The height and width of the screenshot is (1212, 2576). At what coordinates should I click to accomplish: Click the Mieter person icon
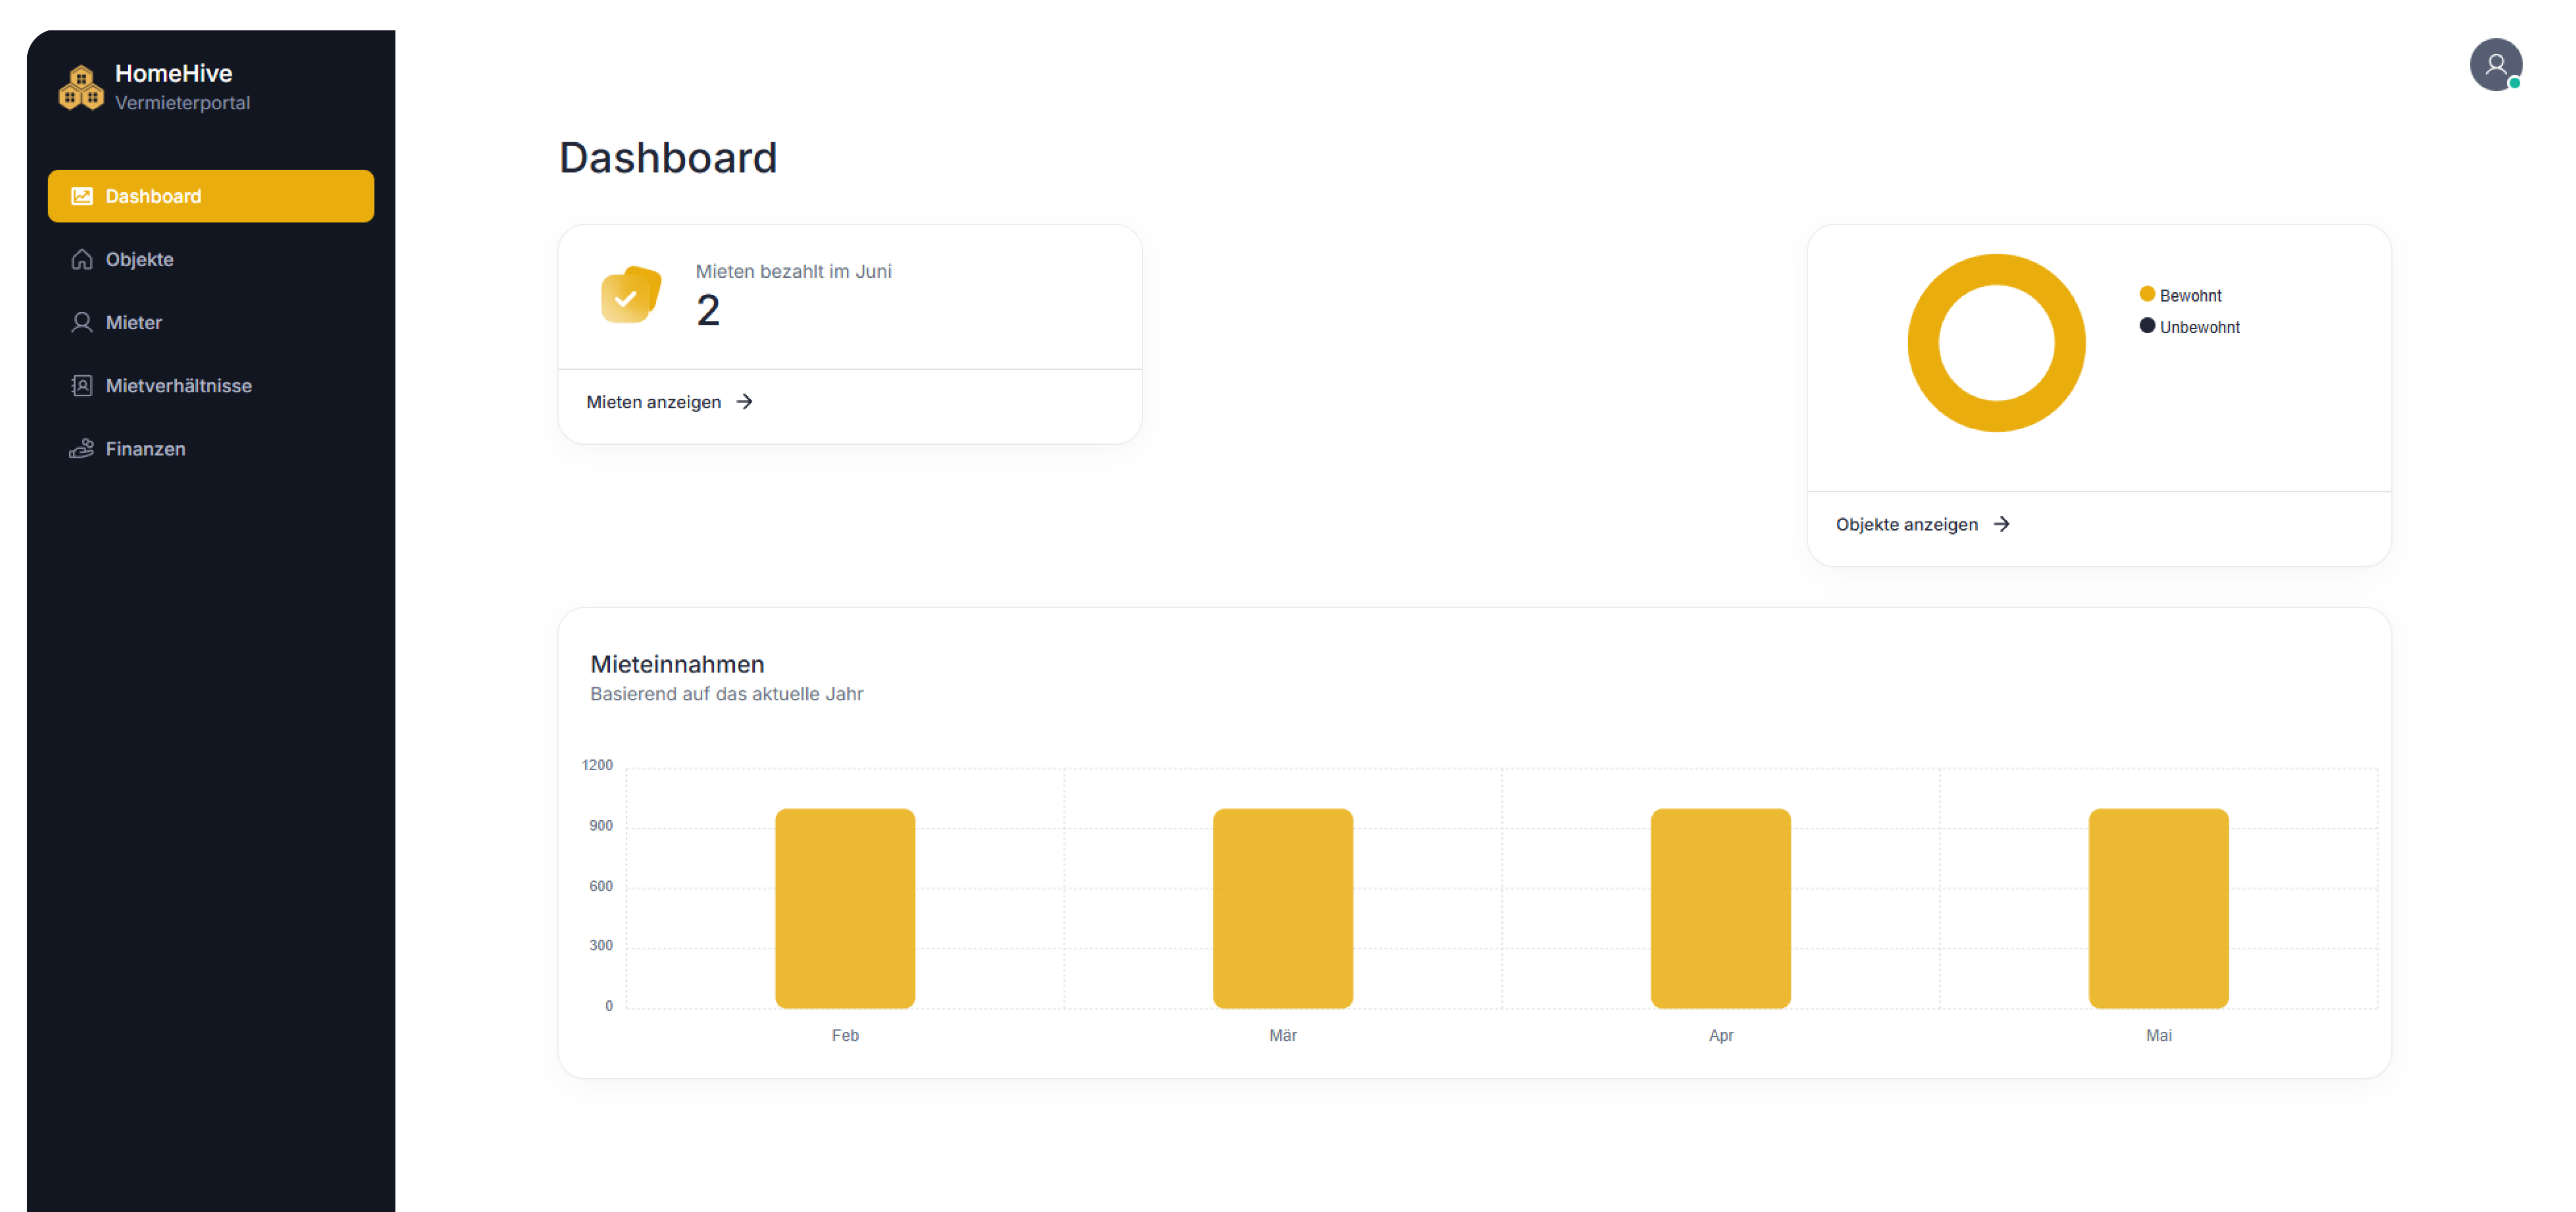coord(82,322)
